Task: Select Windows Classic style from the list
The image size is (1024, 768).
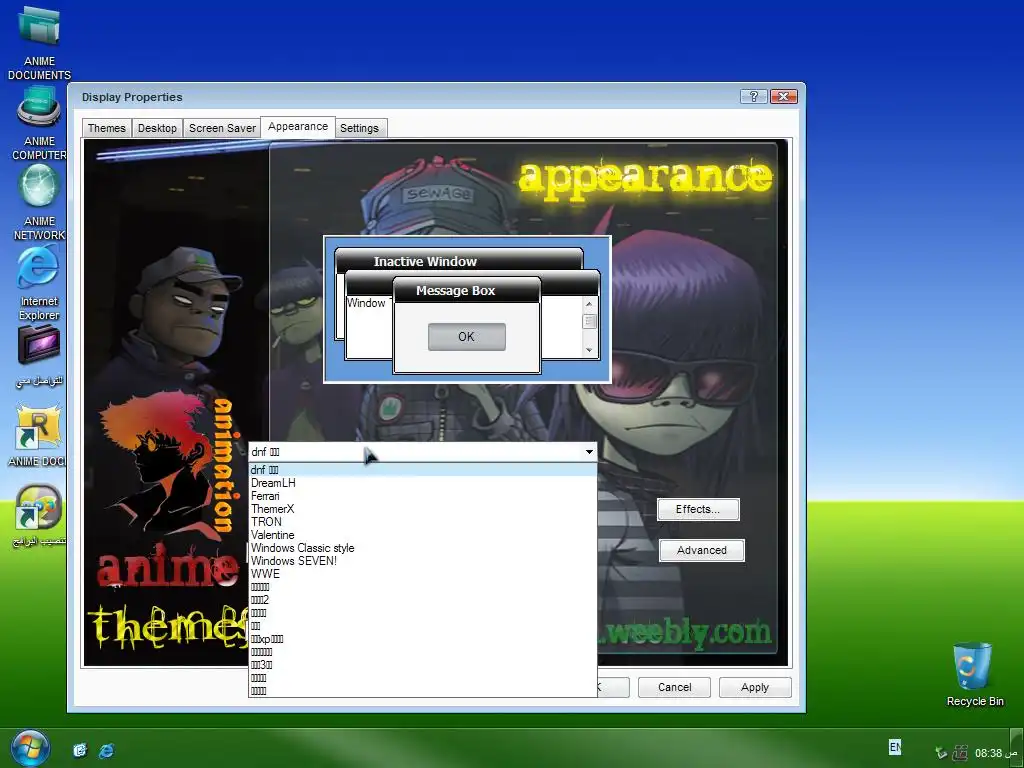Action: [x=423, y=548]
